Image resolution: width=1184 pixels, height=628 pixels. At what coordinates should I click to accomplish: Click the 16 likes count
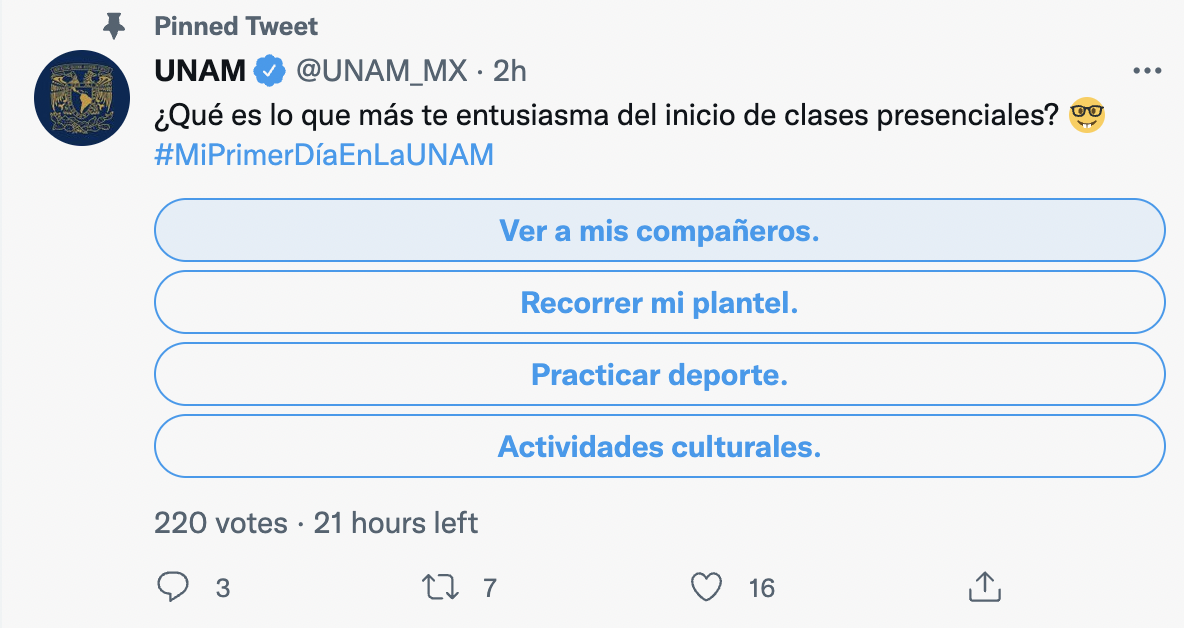click(762, 588)
